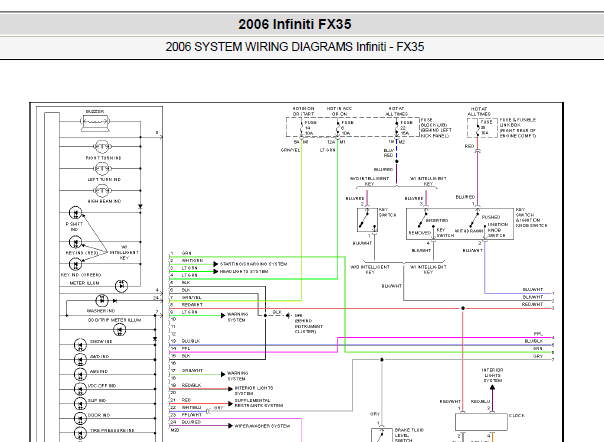
Task: Click the key indicator (red) LED symbol
Action: pos(76,243)
